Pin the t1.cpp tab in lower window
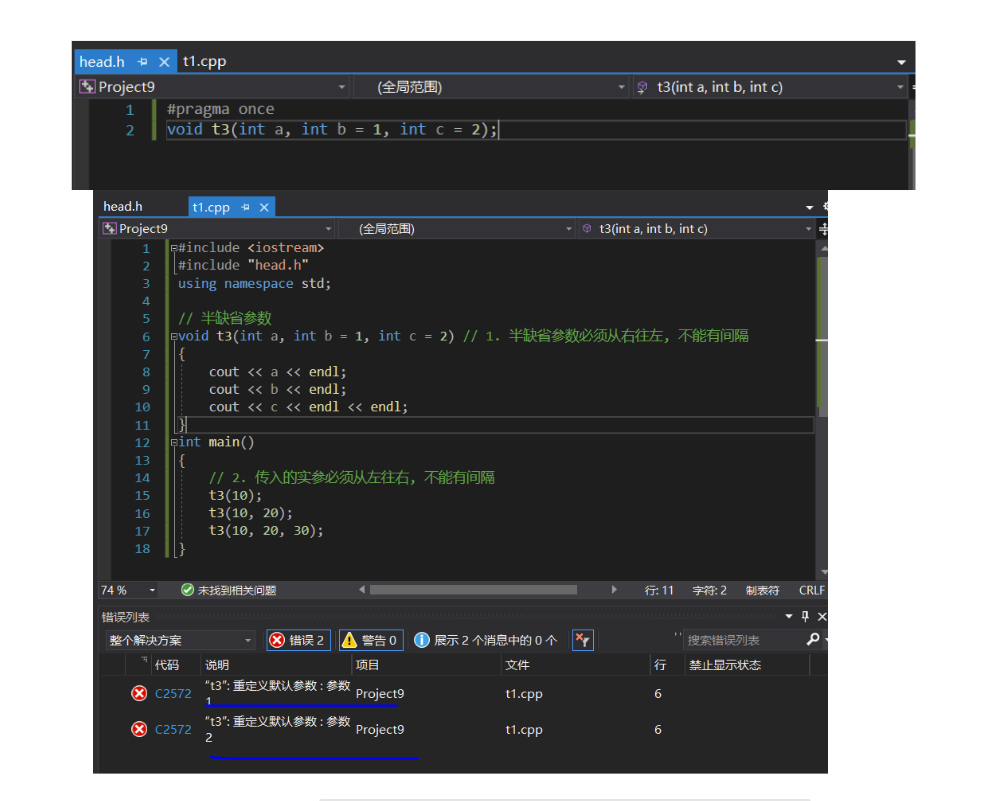This screenshot has width=1003, height=801. [246, 207]
